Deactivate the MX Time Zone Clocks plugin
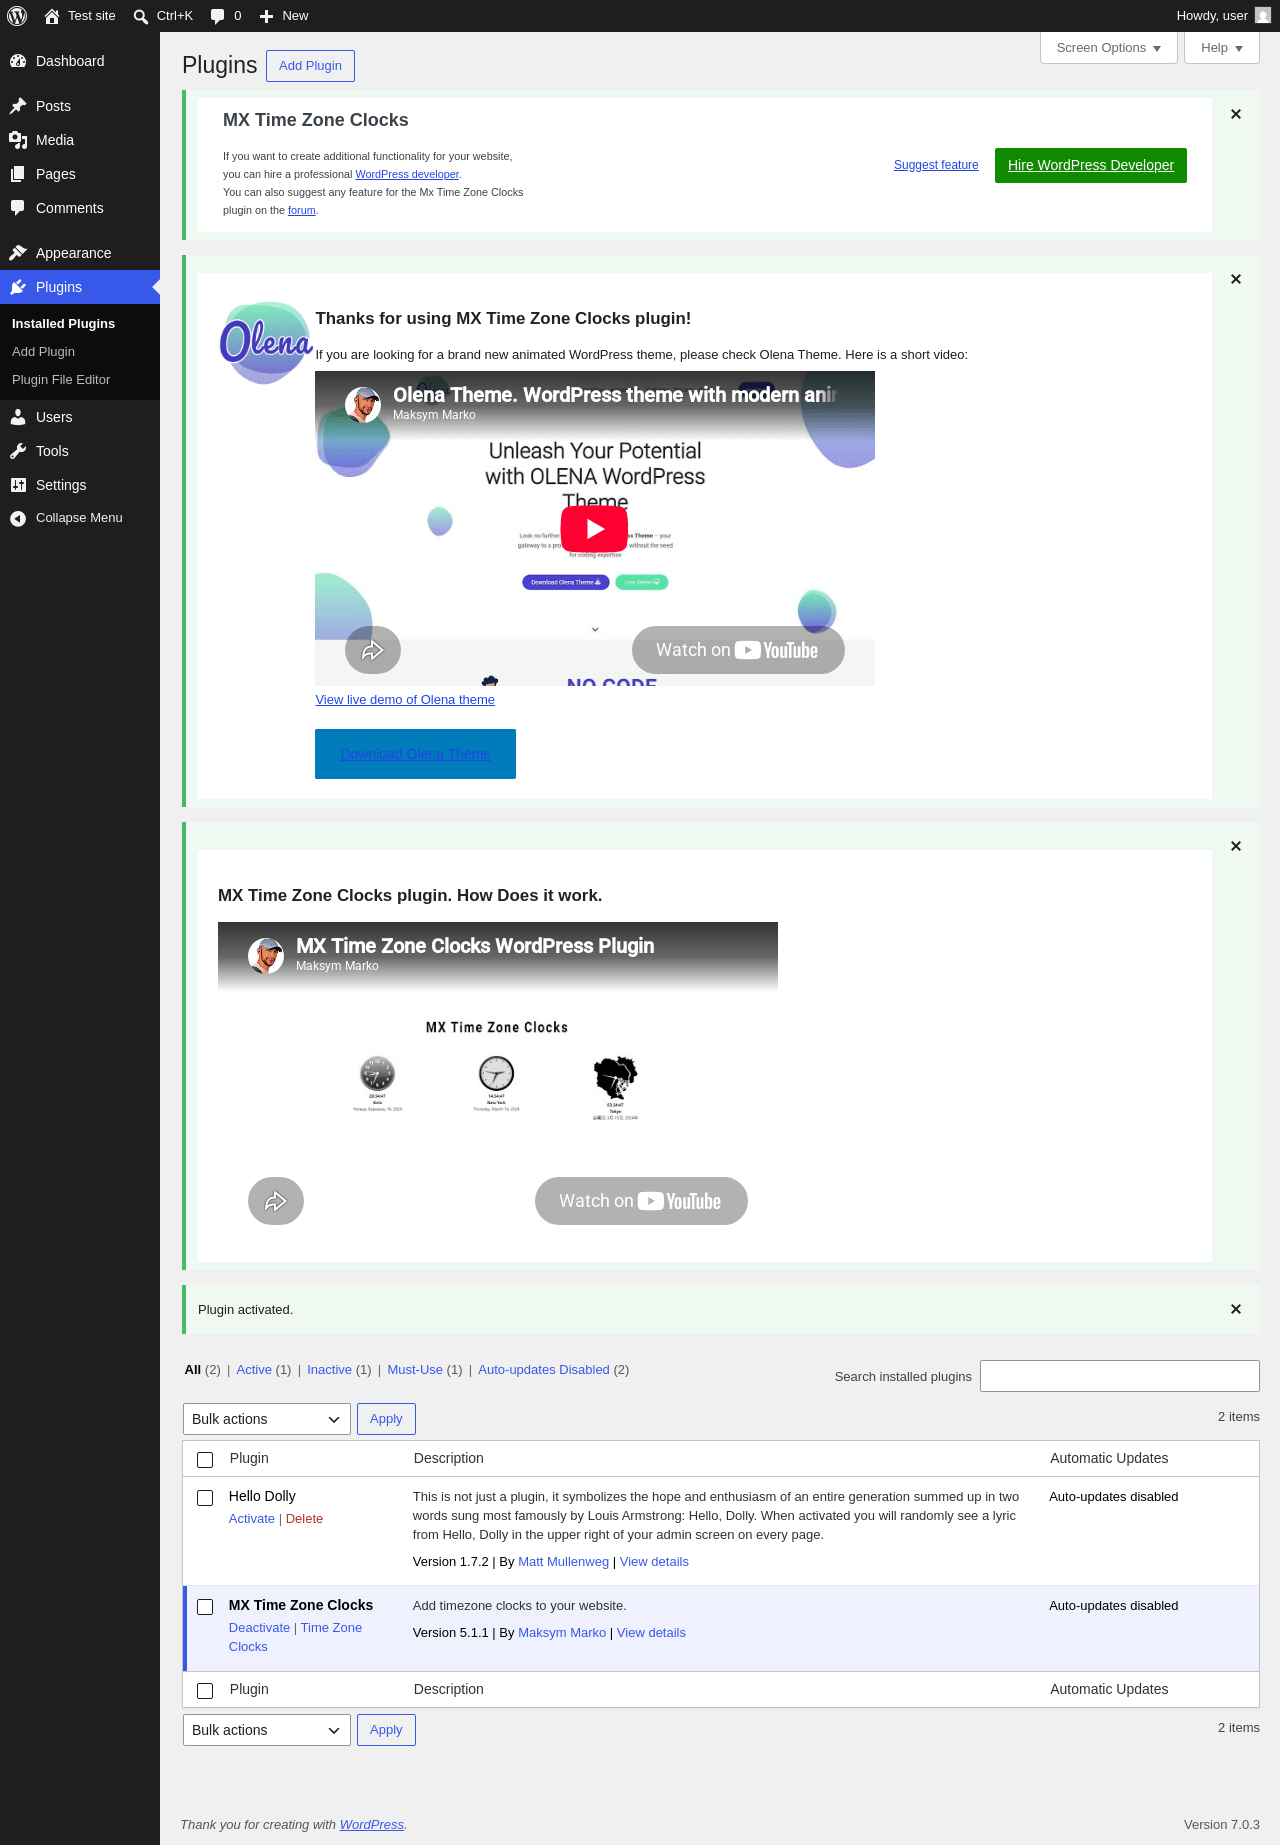Screen dimensions: 1280x1845 point(259,1628)
